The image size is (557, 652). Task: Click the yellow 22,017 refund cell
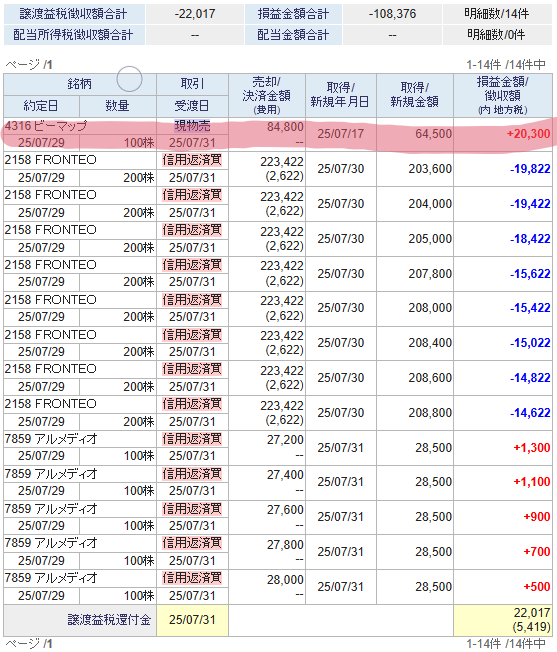click(503, 620)
